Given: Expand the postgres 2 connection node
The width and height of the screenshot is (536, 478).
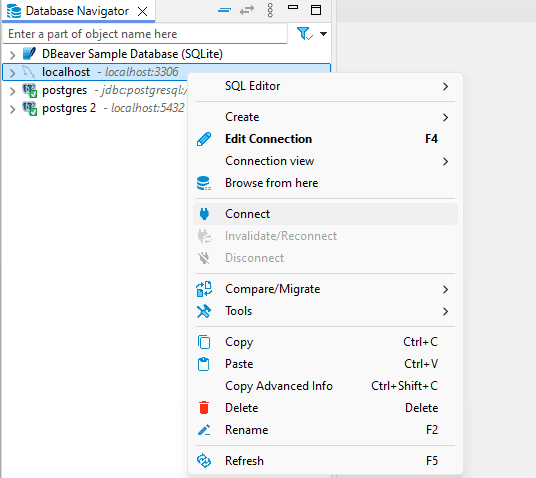Looking at the screenshot, I should 12,109.
